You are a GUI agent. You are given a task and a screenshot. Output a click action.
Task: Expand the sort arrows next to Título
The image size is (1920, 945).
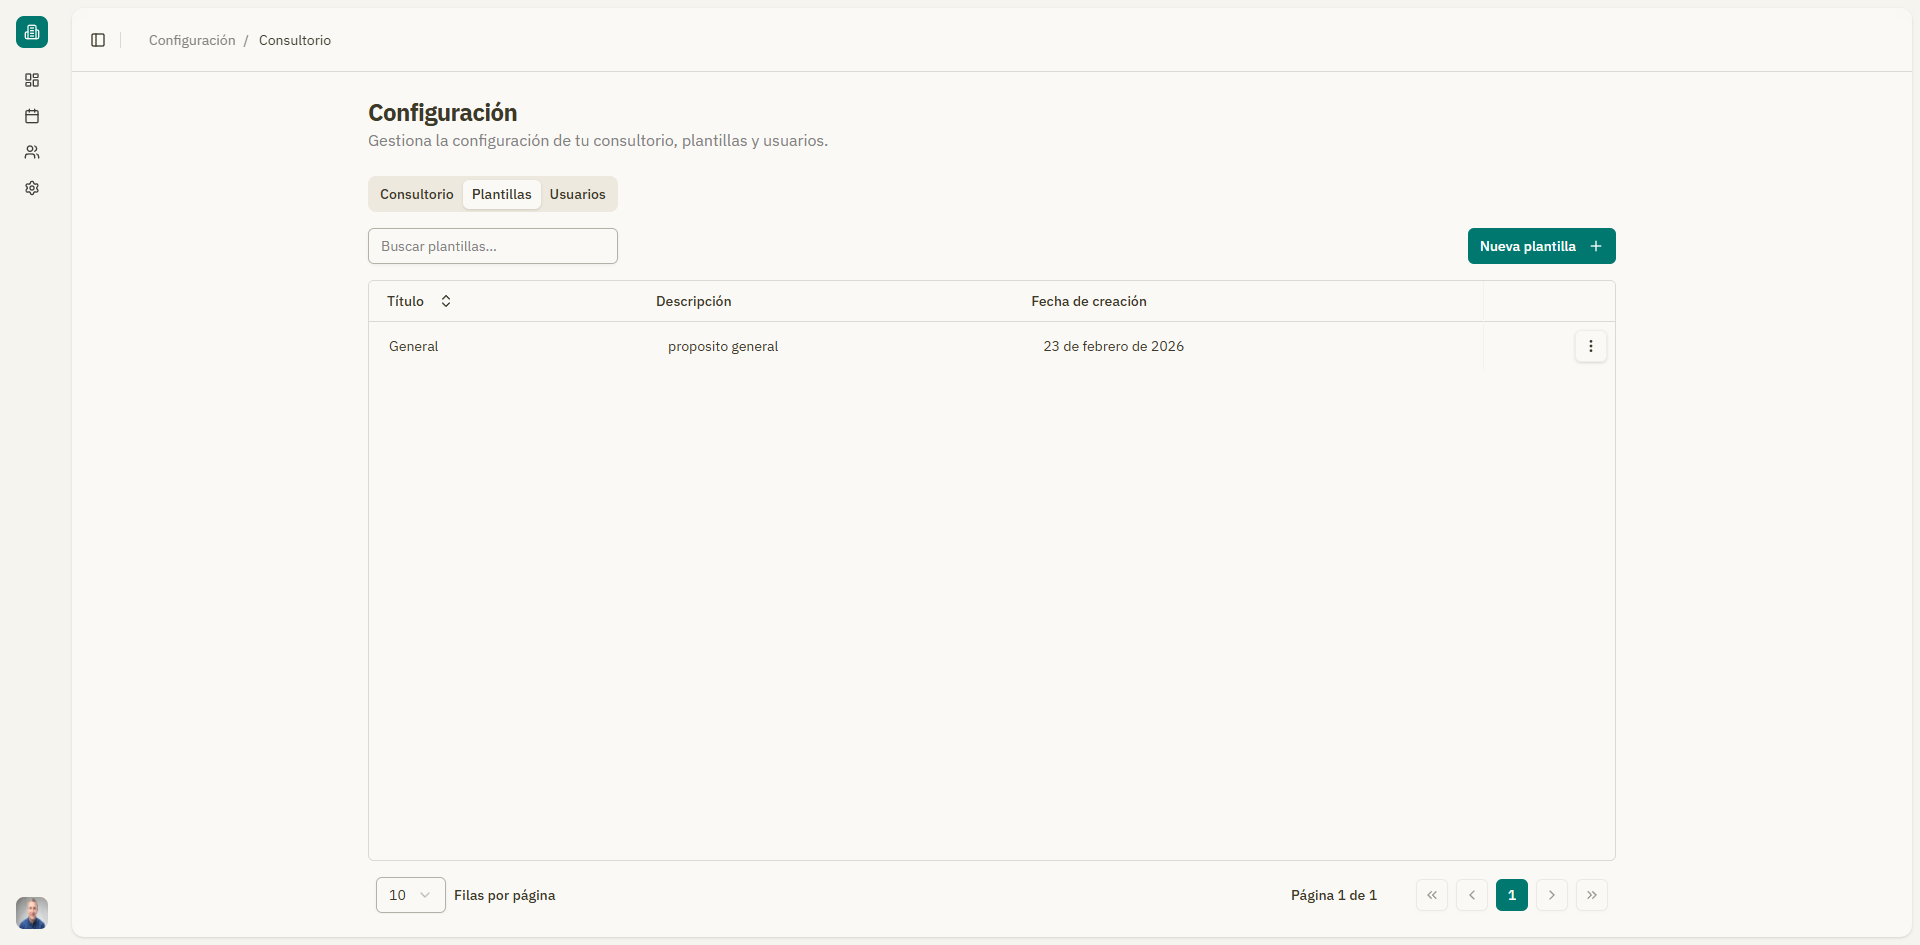click(x=446, y=301)
